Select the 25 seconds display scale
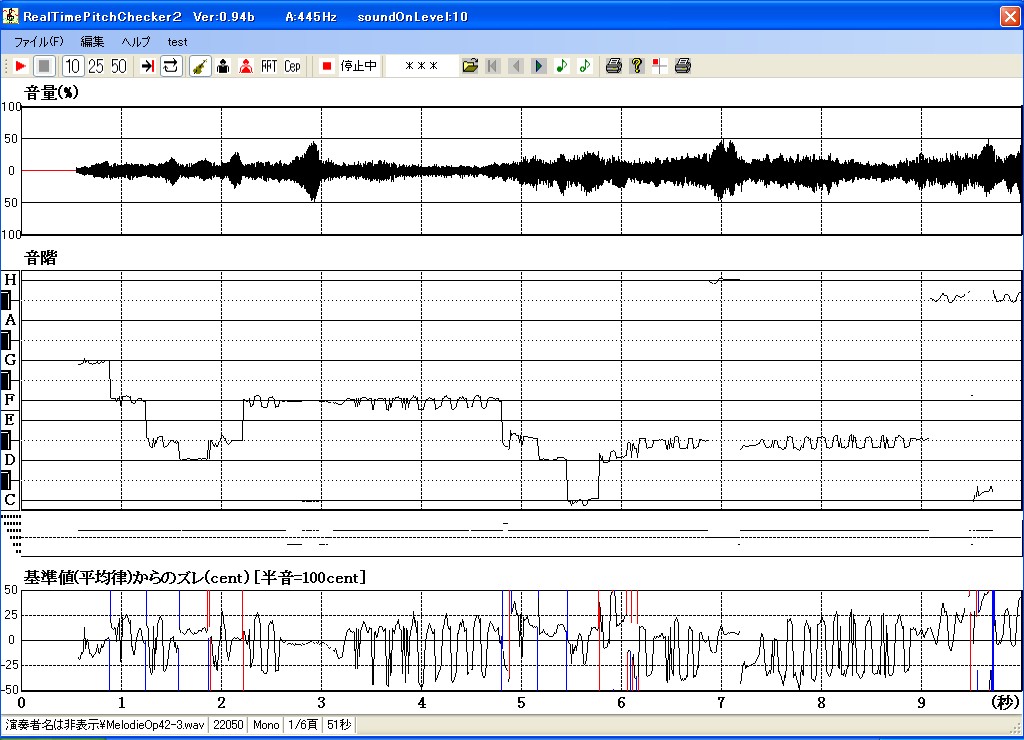The width and height of the screenshot is (1024, 740). (x=95, y=66)
